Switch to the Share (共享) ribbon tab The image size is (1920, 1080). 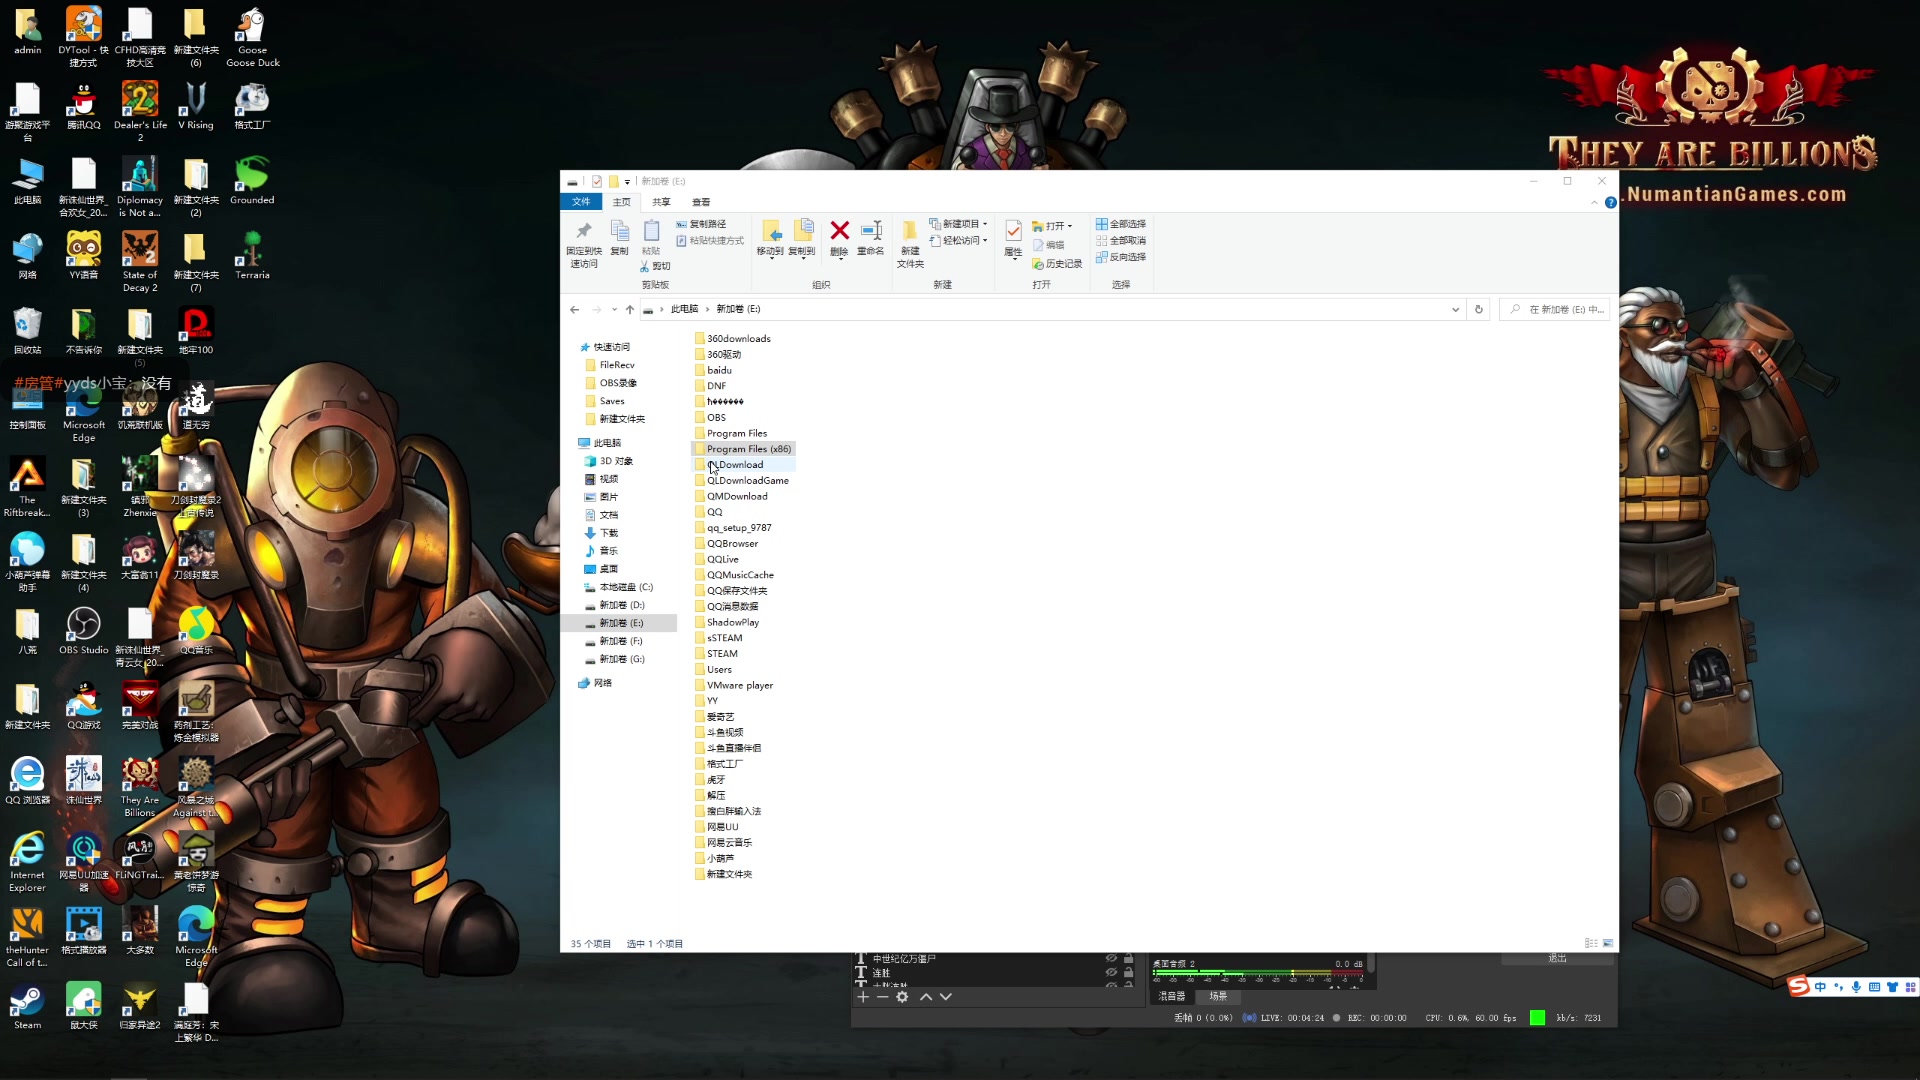point(661,202)
